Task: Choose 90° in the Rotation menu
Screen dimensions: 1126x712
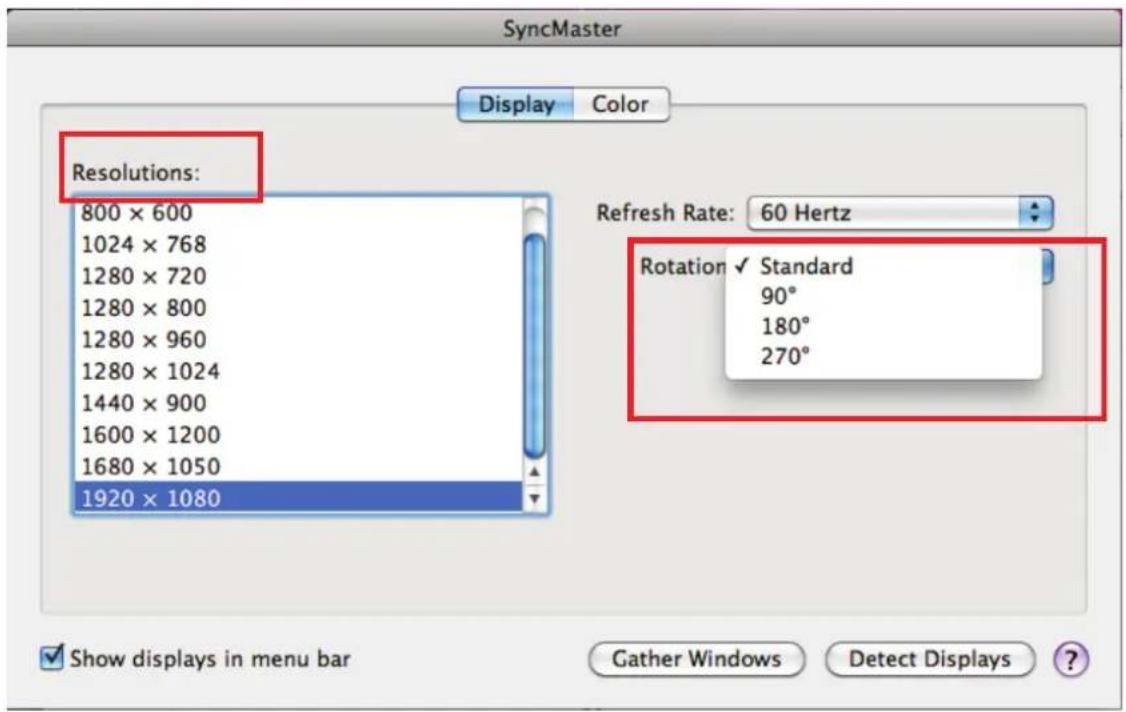Action: 883,296
